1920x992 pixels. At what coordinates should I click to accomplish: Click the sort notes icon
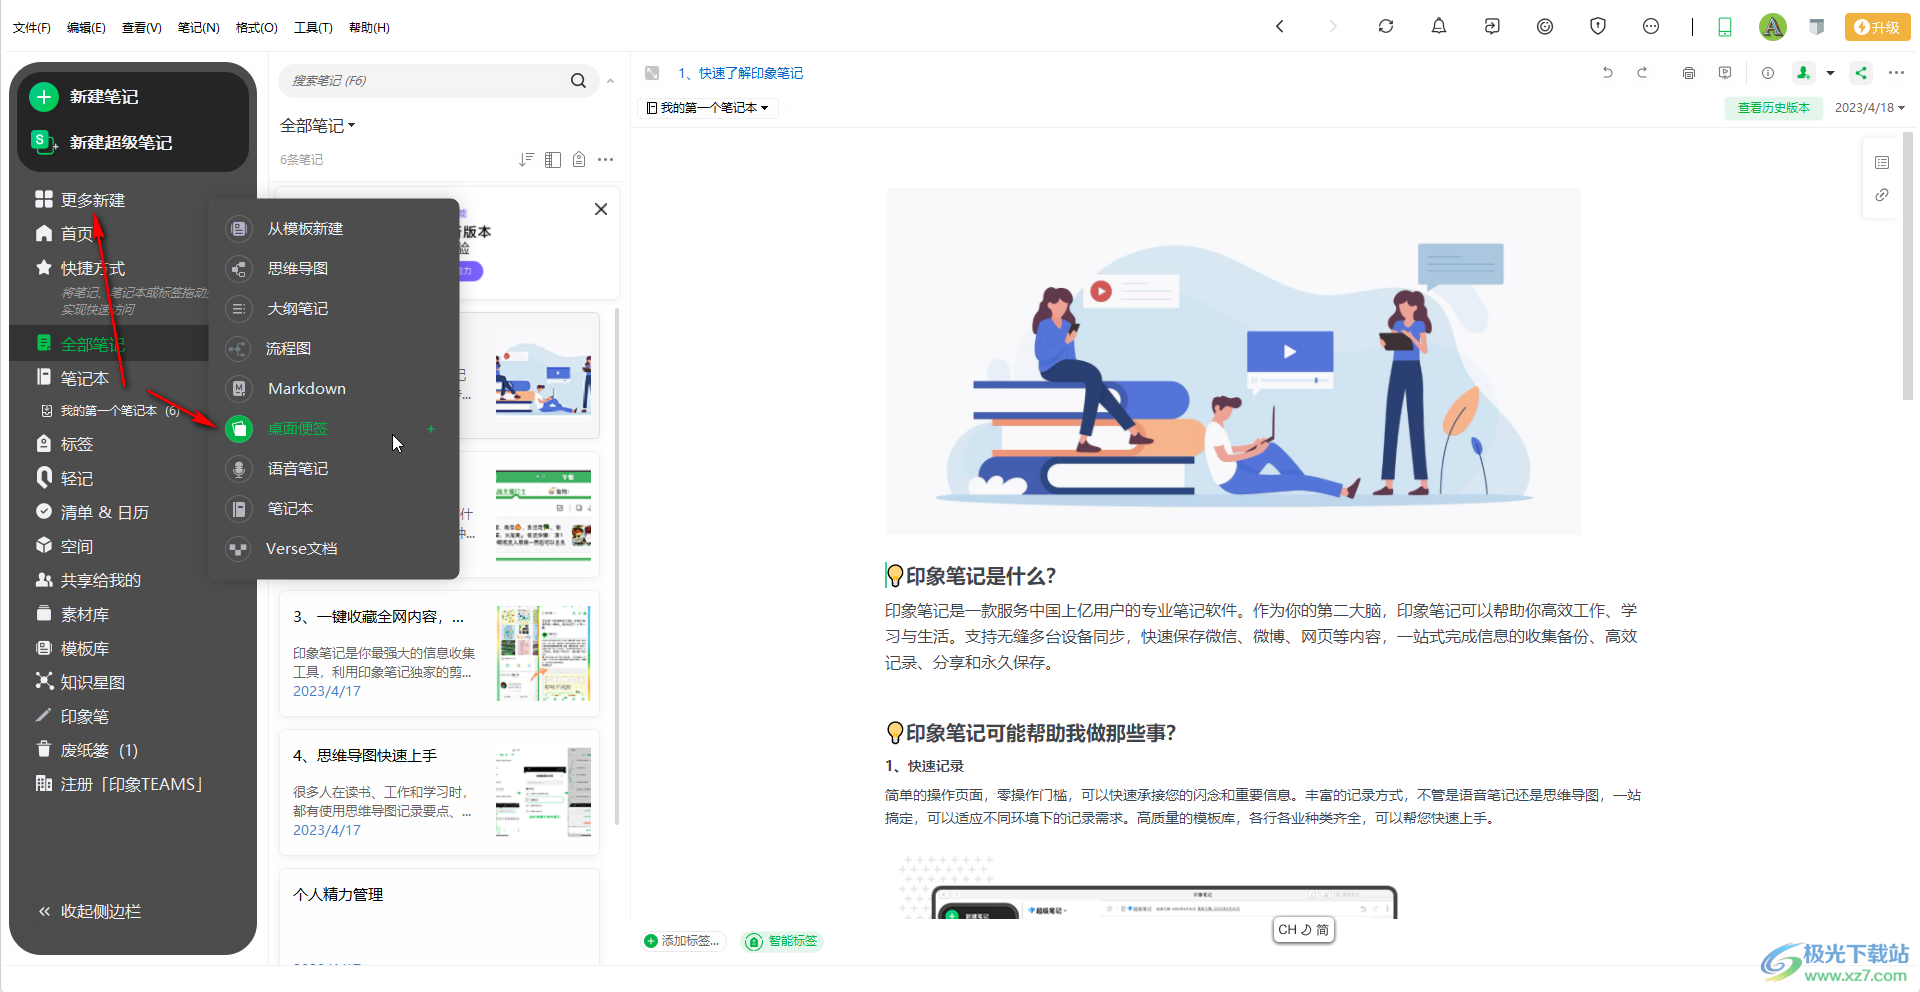pos(526,160)
